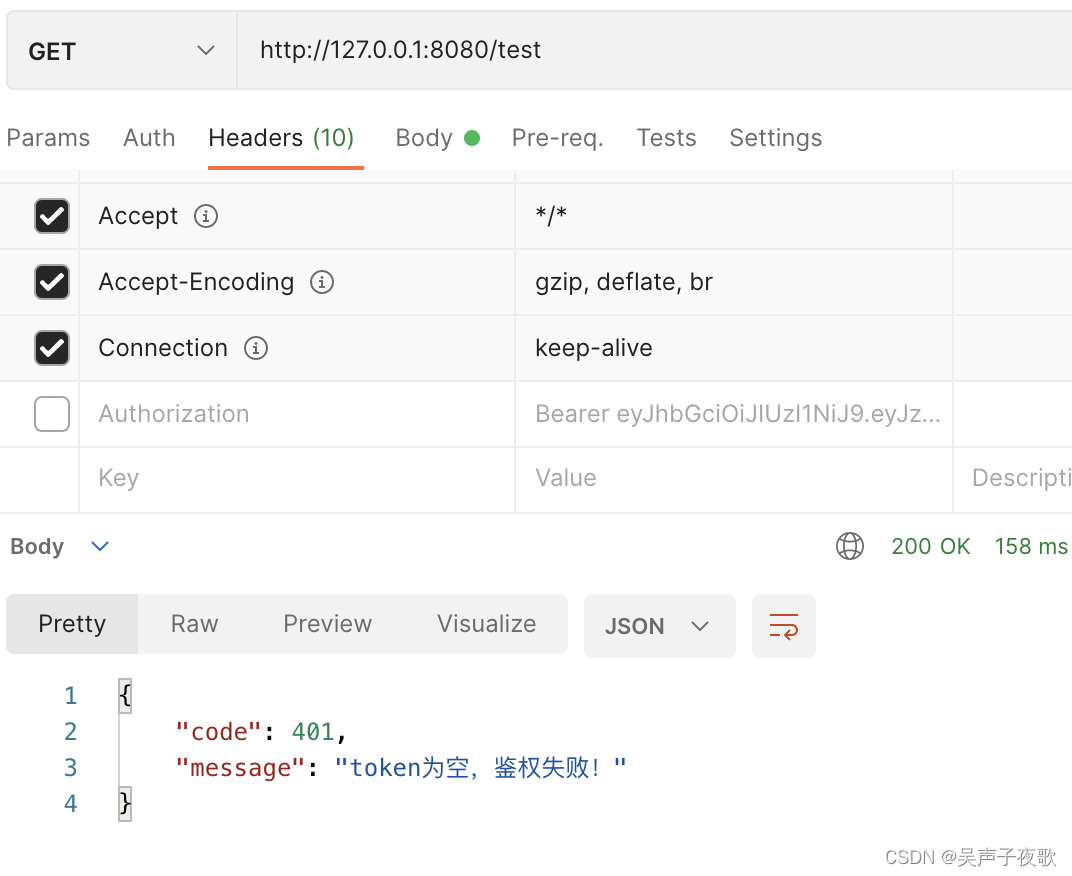Screen dimensions: 1072x876
Task: Click the network globe icon
Action: click(850, 546)
